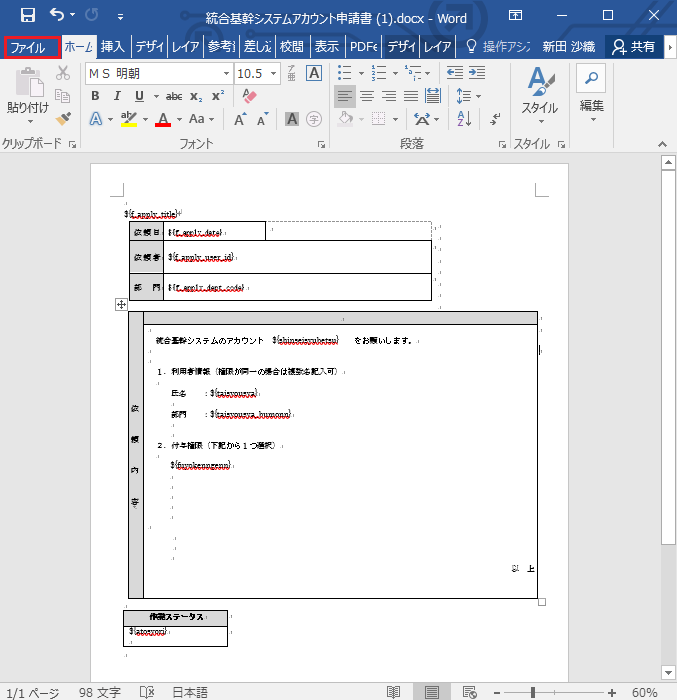Activate the Format Painter brush
Screen dimensions: 677x700
63,118
